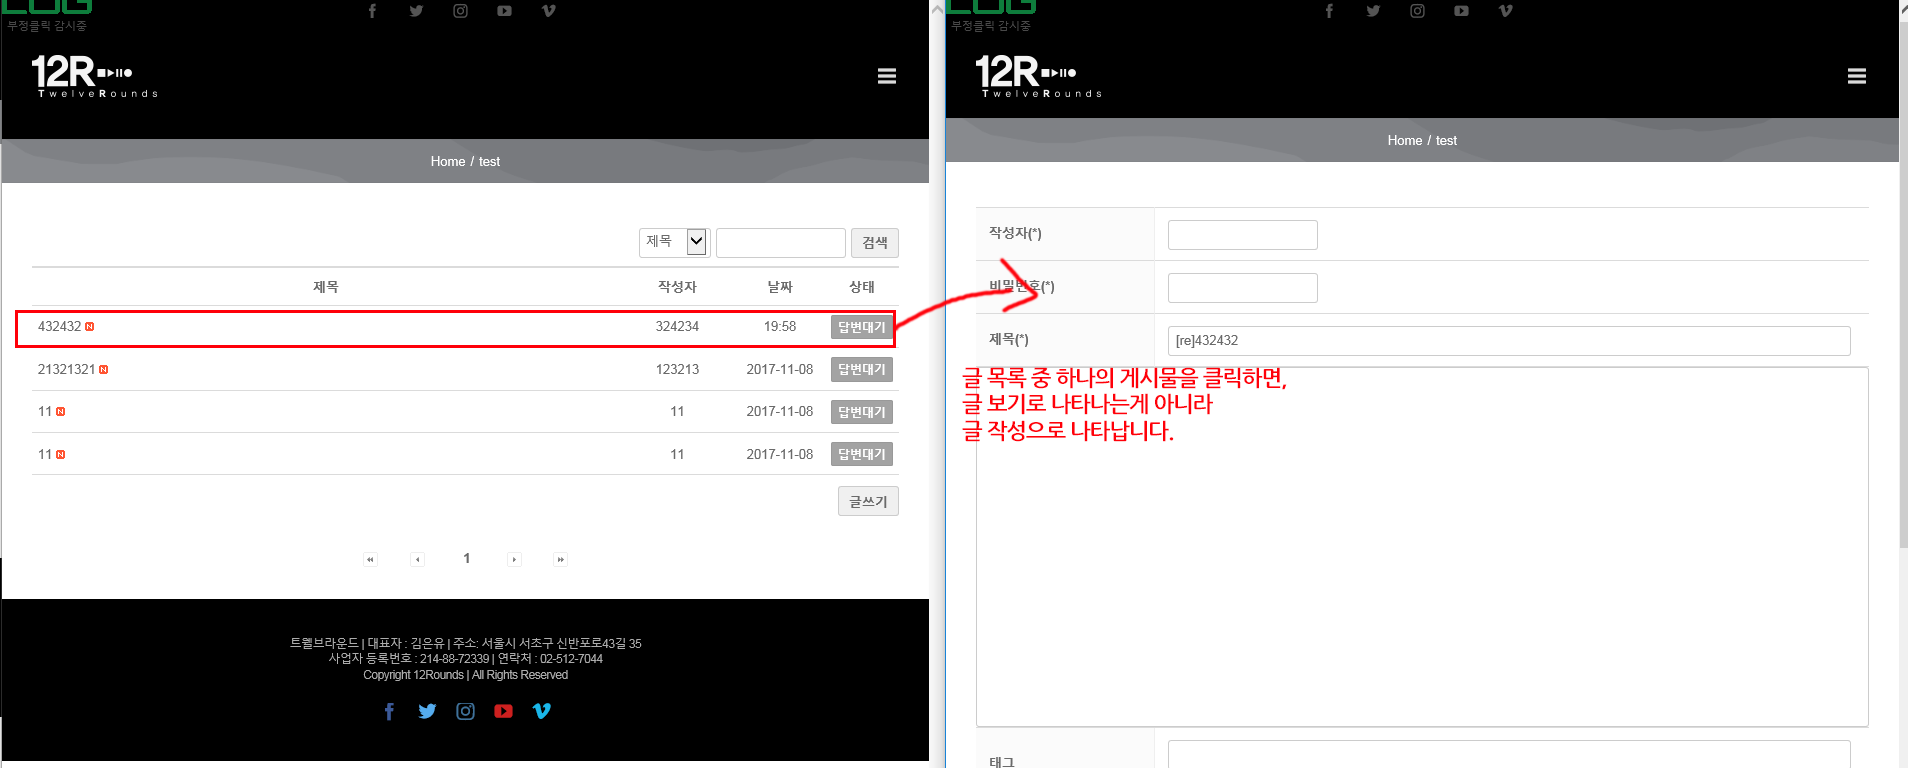This screenshot has width=1908, height=768.
Task: Open post titled 432432
Action: (59, 327)
